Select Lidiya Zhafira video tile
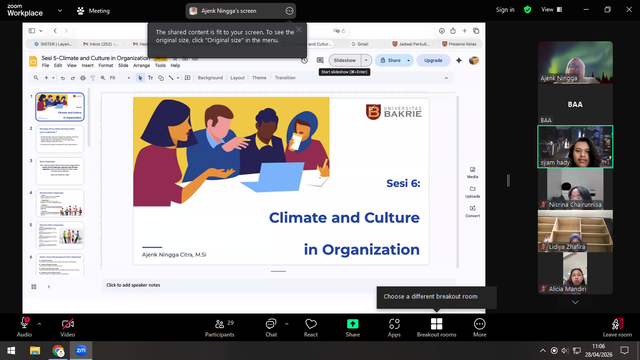The image size is (640, 360). [575, 231]
